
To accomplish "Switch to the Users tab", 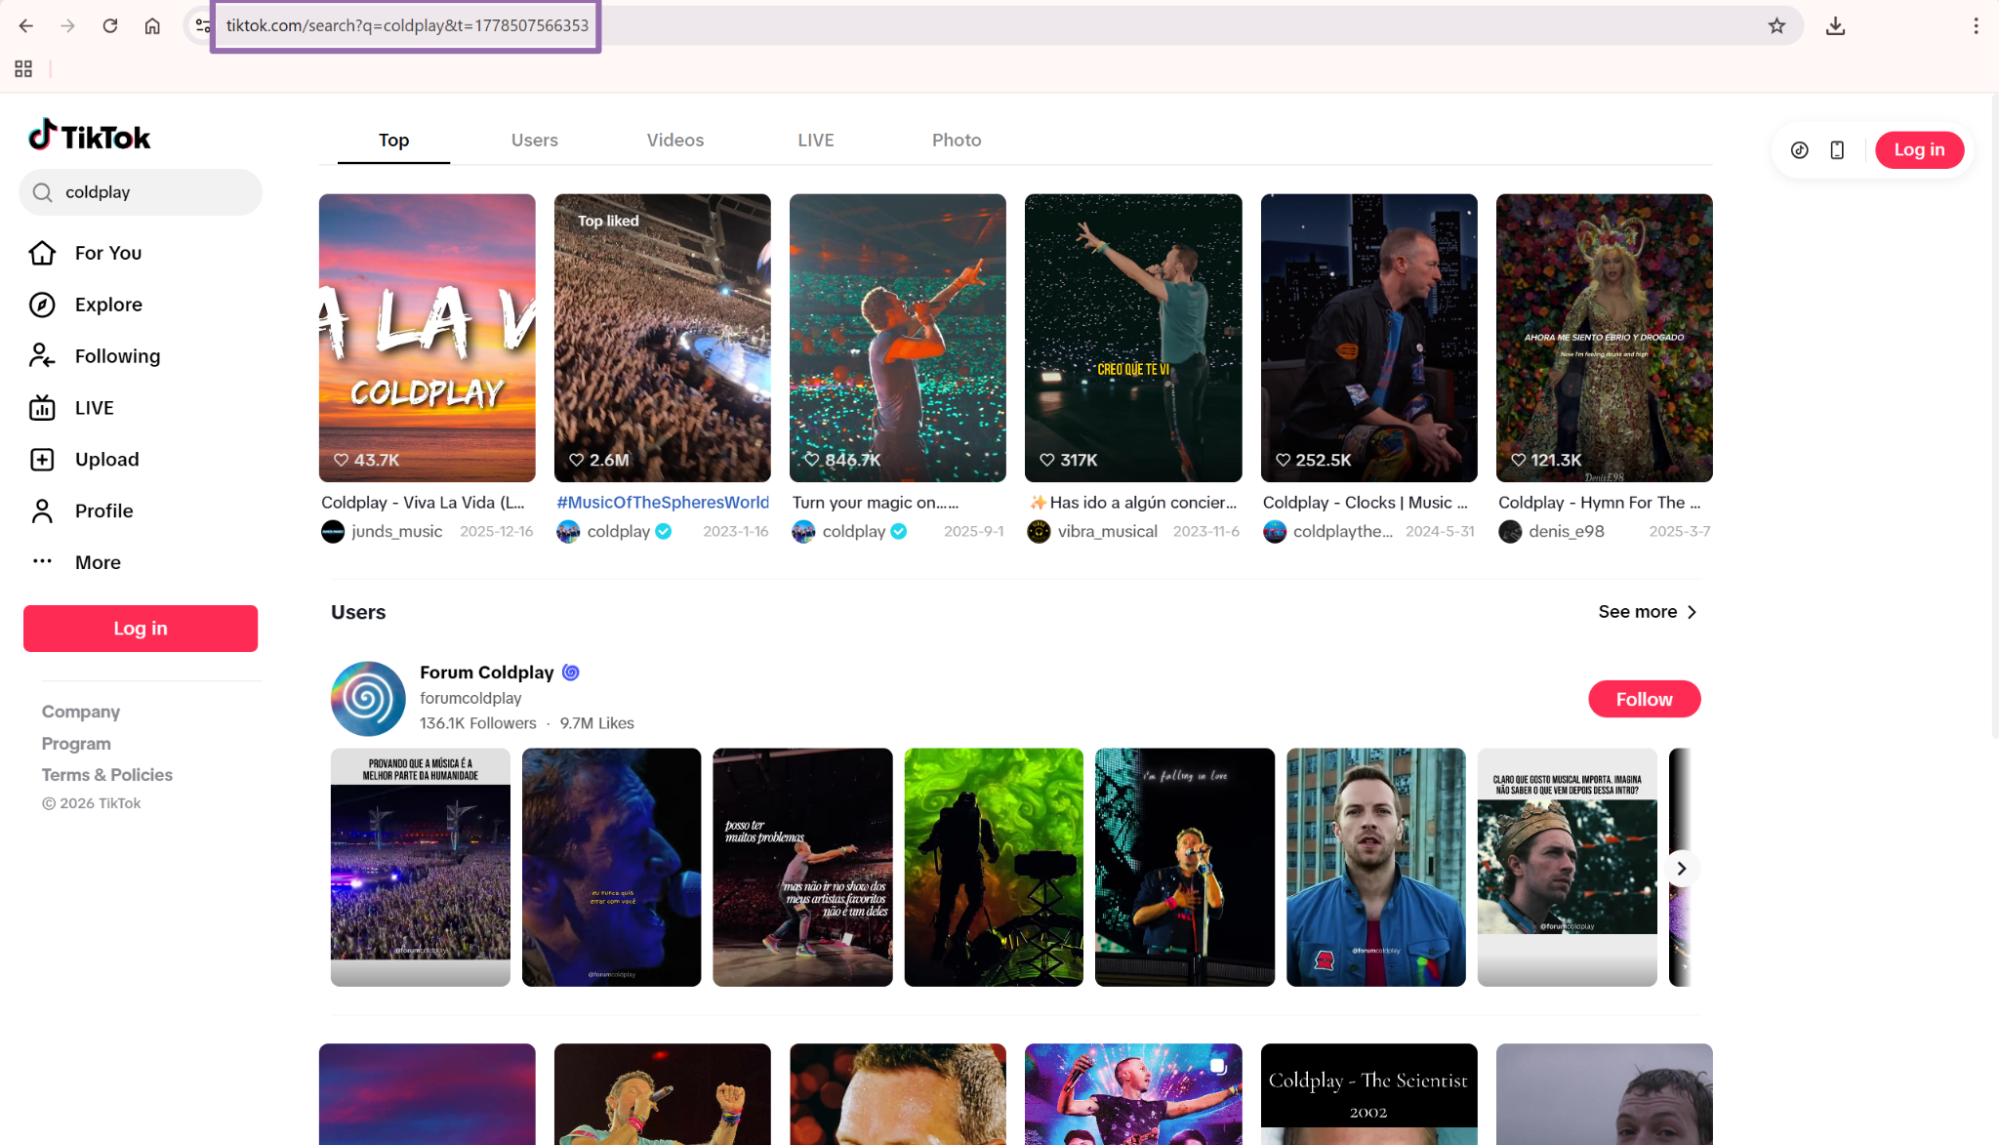I will tap(535, 140).
